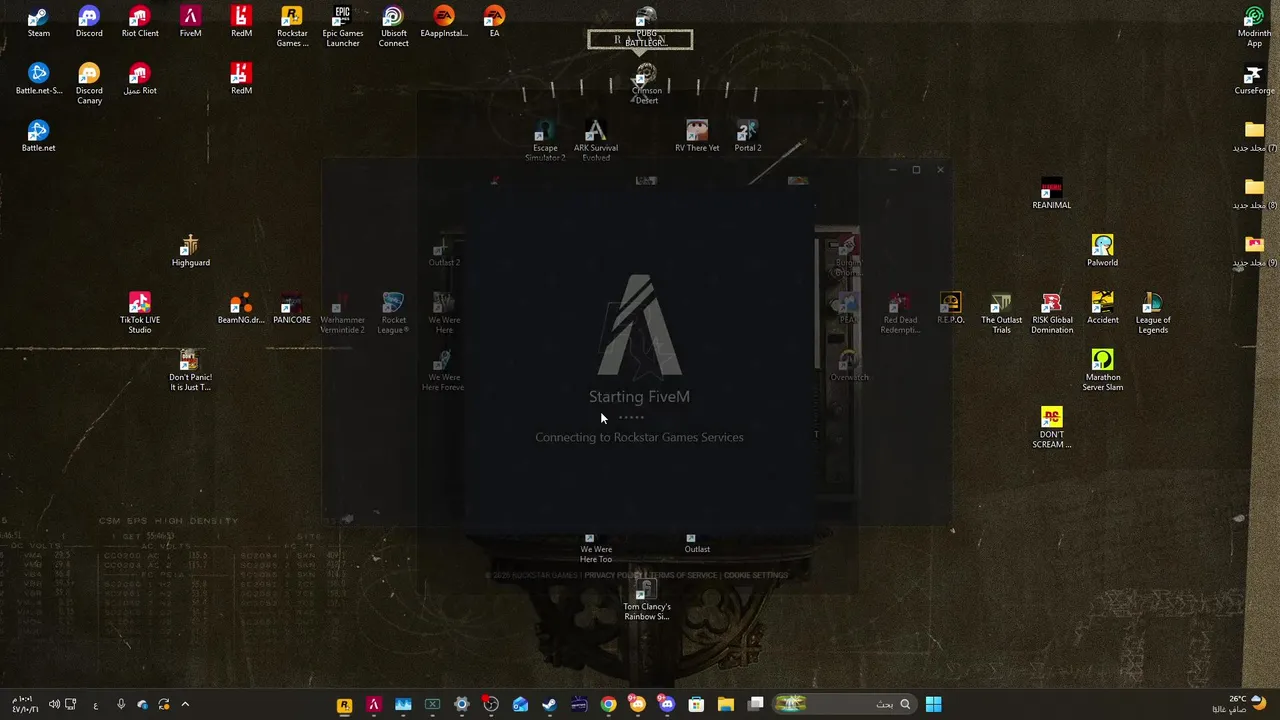The image size is (1280, 720).
Task: Select the Discord Canary desktop shortcut
Action: click(x=89, y=84)
